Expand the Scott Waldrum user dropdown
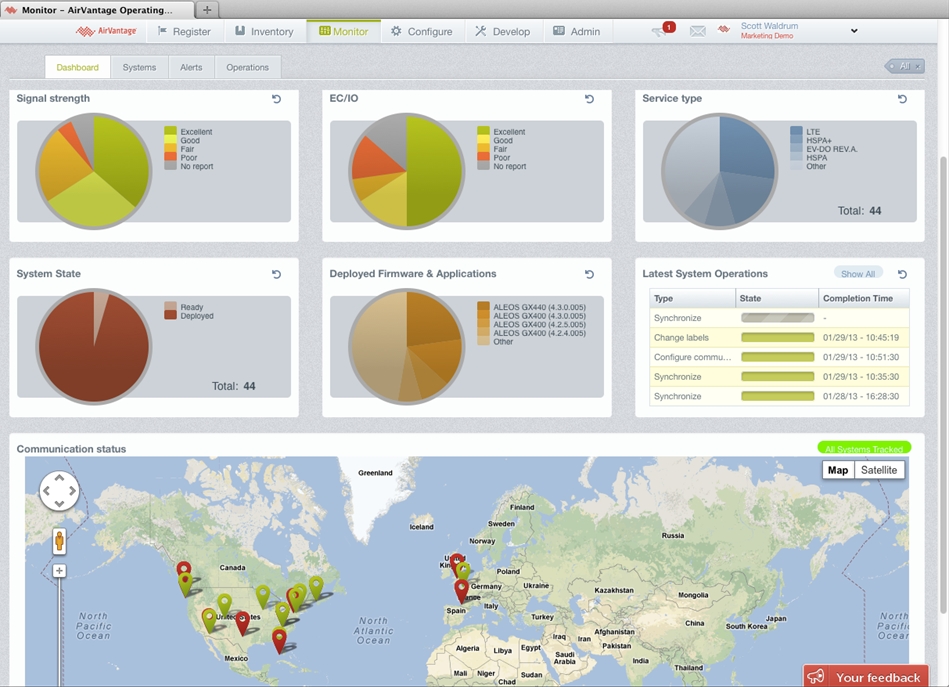The image size is (949, 687). point(853,31)
